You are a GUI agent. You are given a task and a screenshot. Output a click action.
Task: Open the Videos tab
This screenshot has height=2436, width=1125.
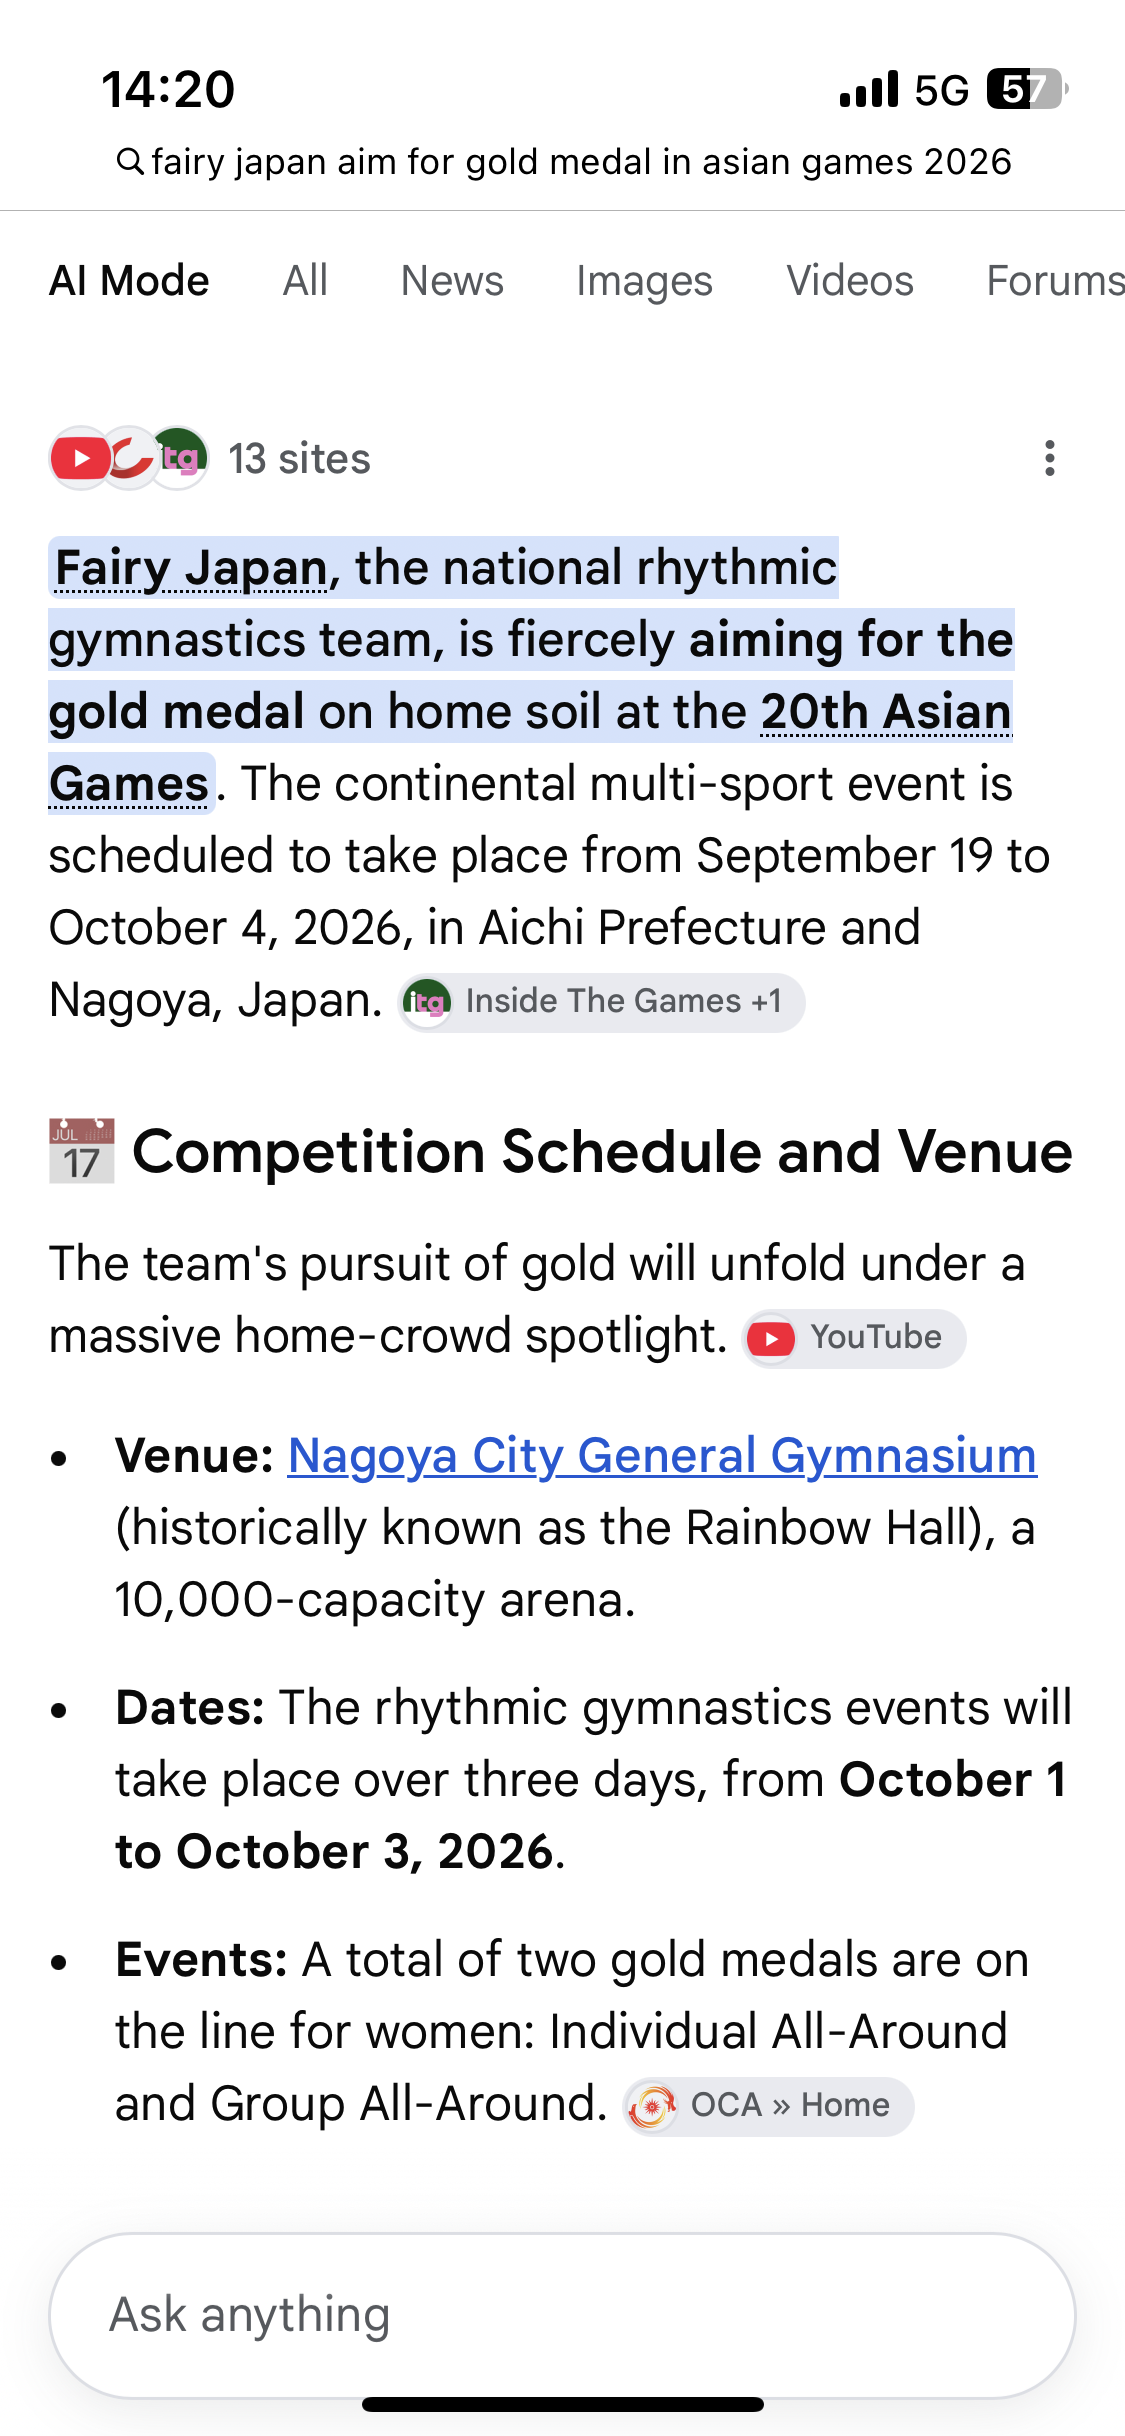(x=850, y=281)
